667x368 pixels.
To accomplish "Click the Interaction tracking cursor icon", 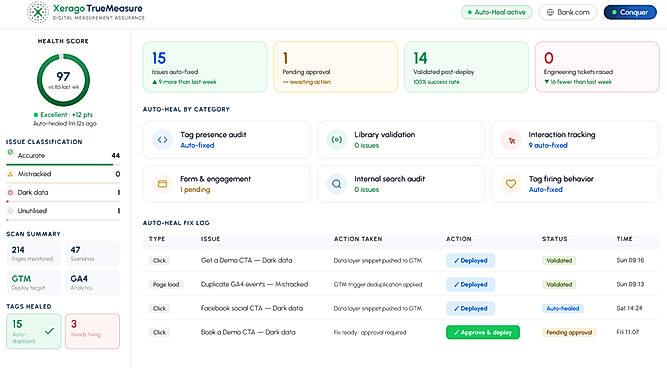I will (x=511, y=140).
